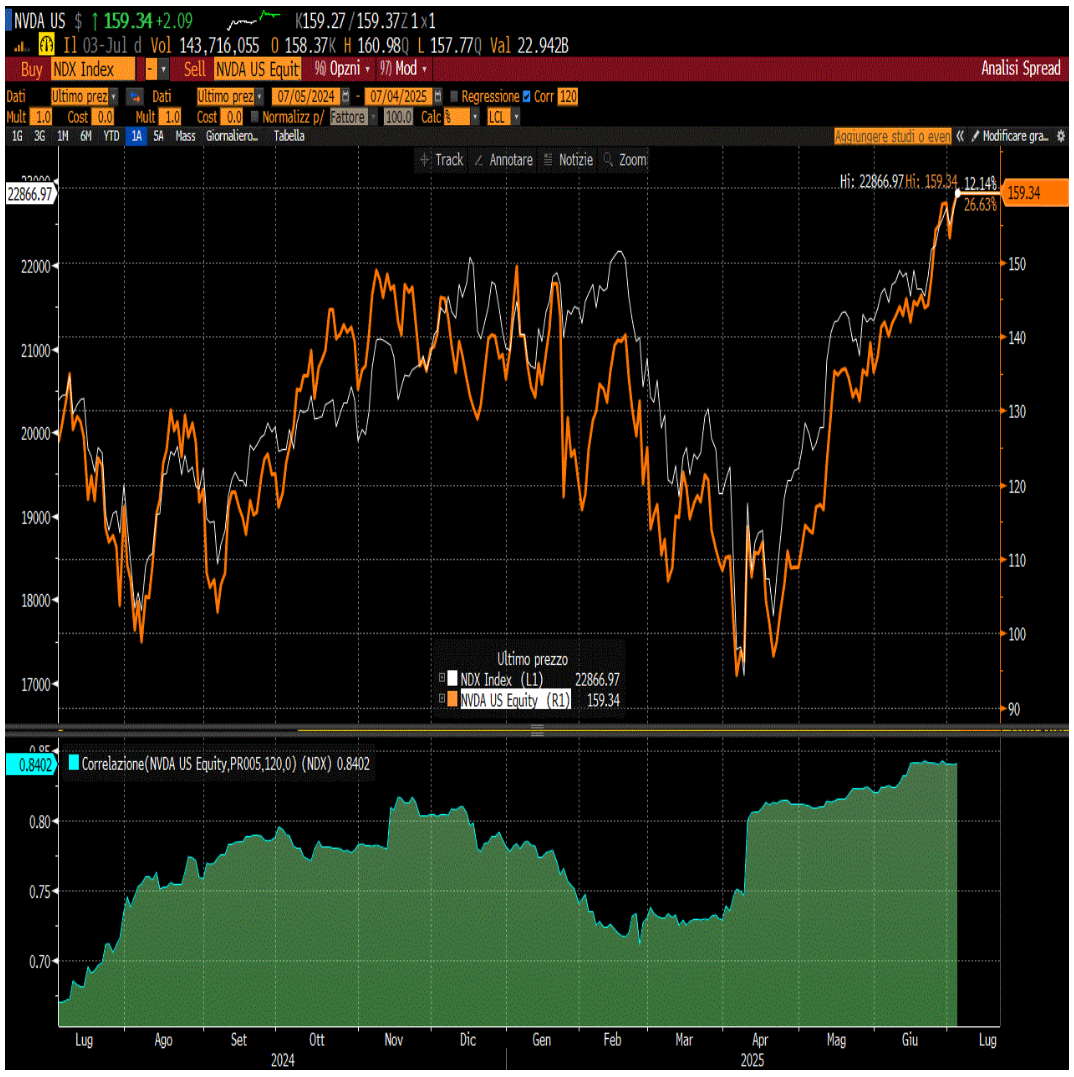The image size is (1074, 1077).
Task: Click the 0.8402 correlation axis label
Action: 31,764
